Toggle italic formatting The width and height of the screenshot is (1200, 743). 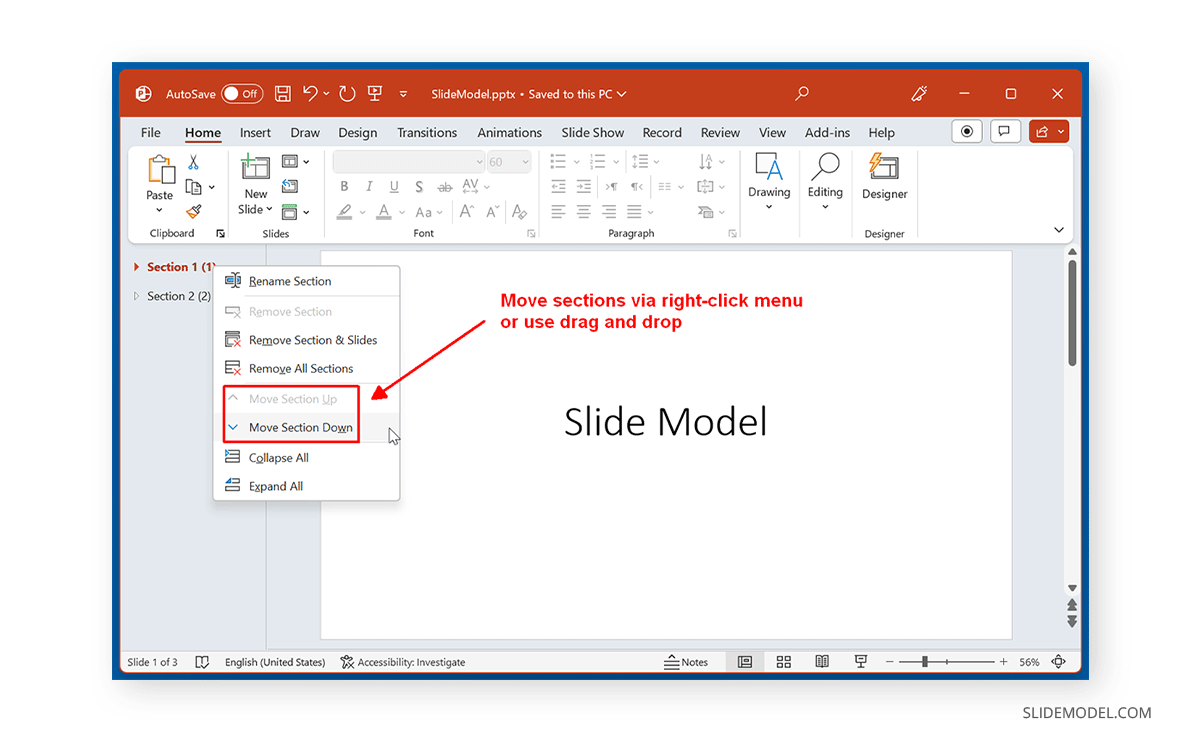(369, 186)
